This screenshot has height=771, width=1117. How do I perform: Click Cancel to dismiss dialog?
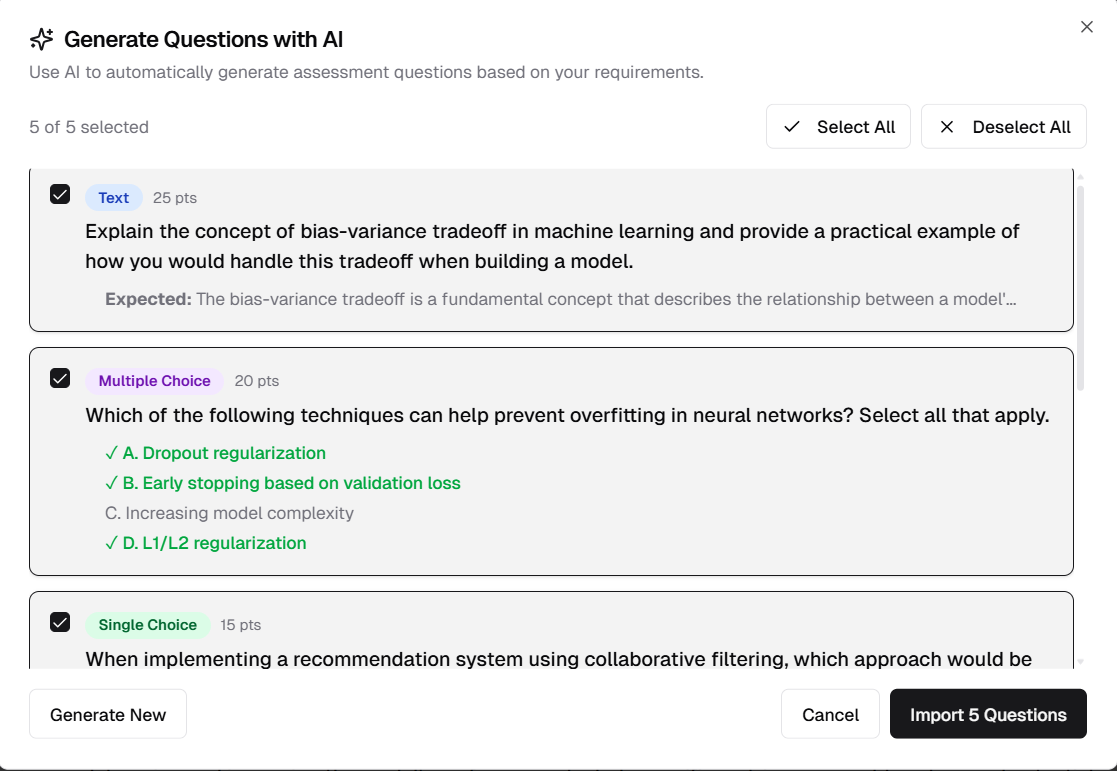coord(830,714)
